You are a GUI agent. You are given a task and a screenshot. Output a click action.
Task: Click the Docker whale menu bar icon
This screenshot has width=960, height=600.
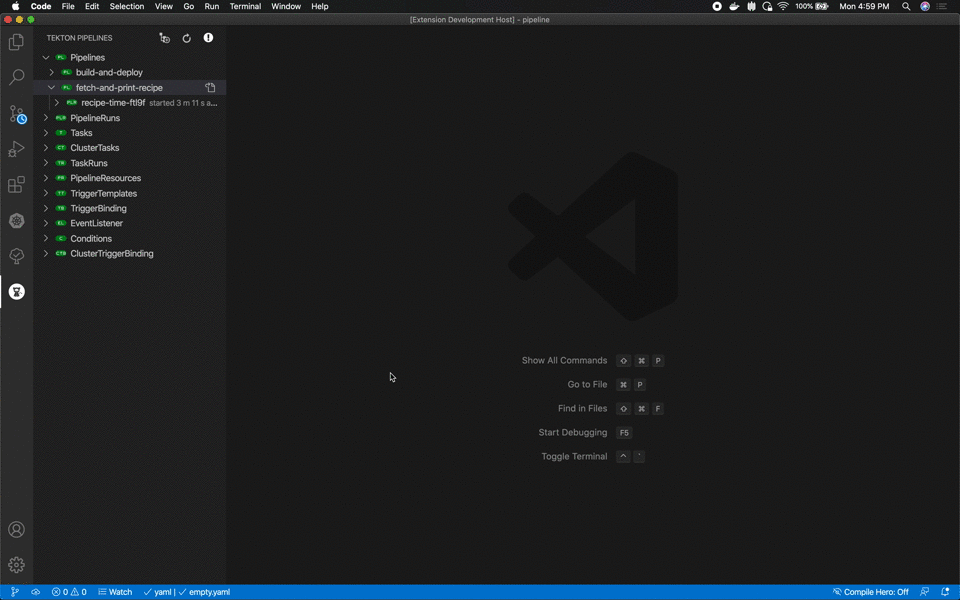coord(734,6)
